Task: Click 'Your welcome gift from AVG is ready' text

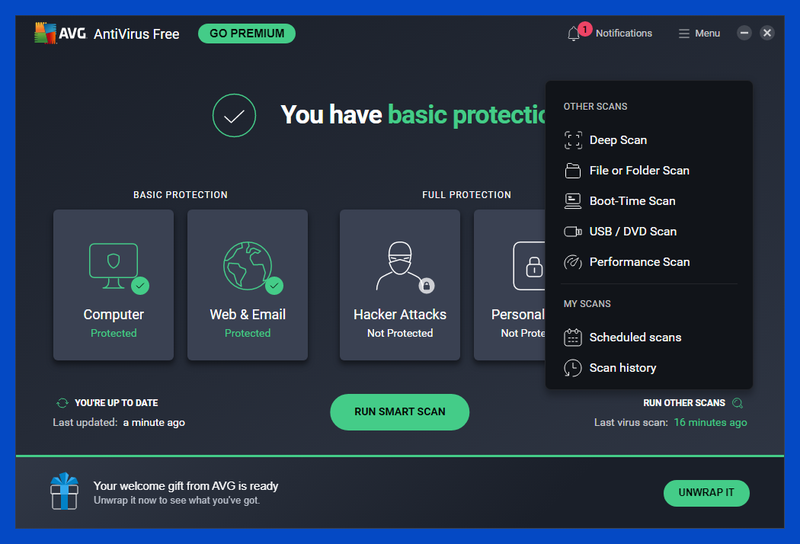Action: tap(186, 486)
